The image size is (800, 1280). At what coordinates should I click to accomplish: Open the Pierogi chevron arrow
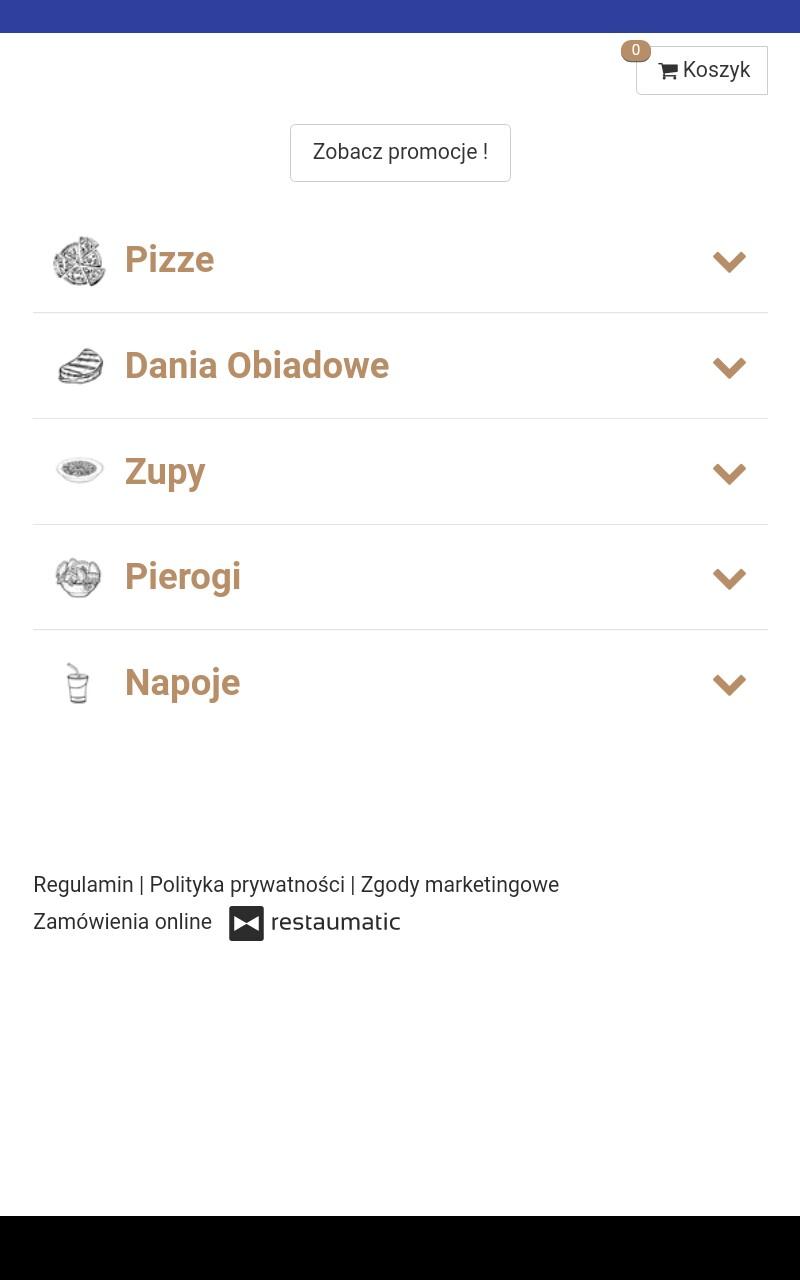[x=729, y=578]
